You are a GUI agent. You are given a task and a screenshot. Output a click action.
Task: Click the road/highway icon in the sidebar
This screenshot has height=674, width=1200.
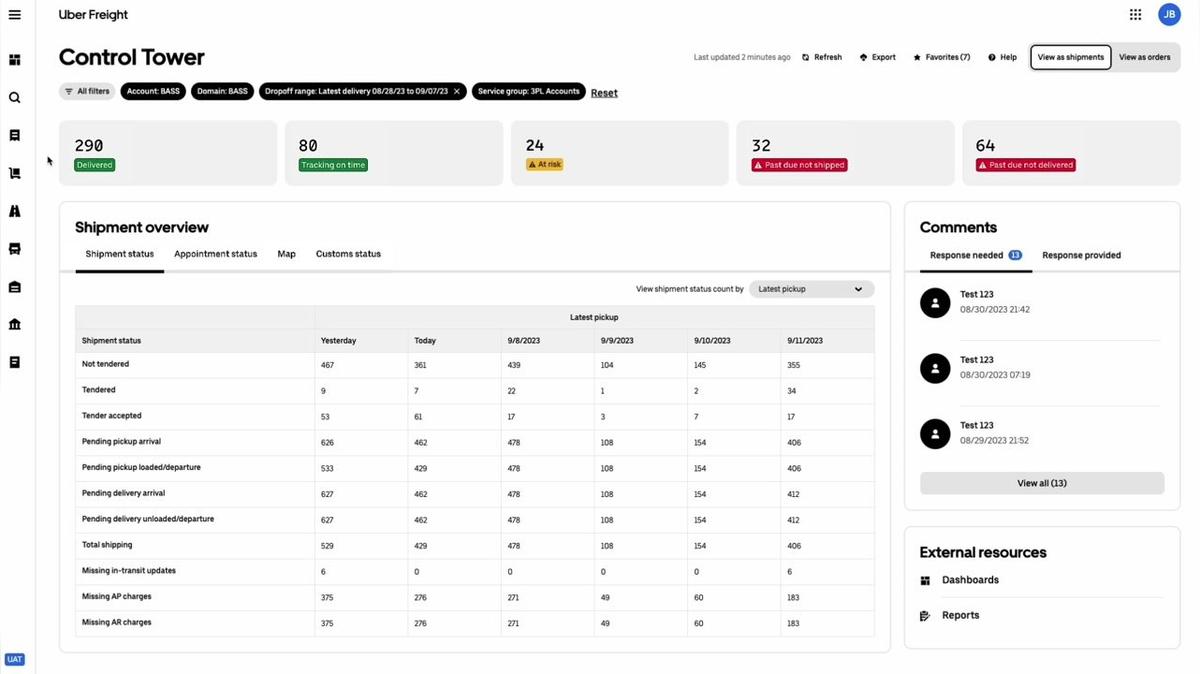coord(15,211)
